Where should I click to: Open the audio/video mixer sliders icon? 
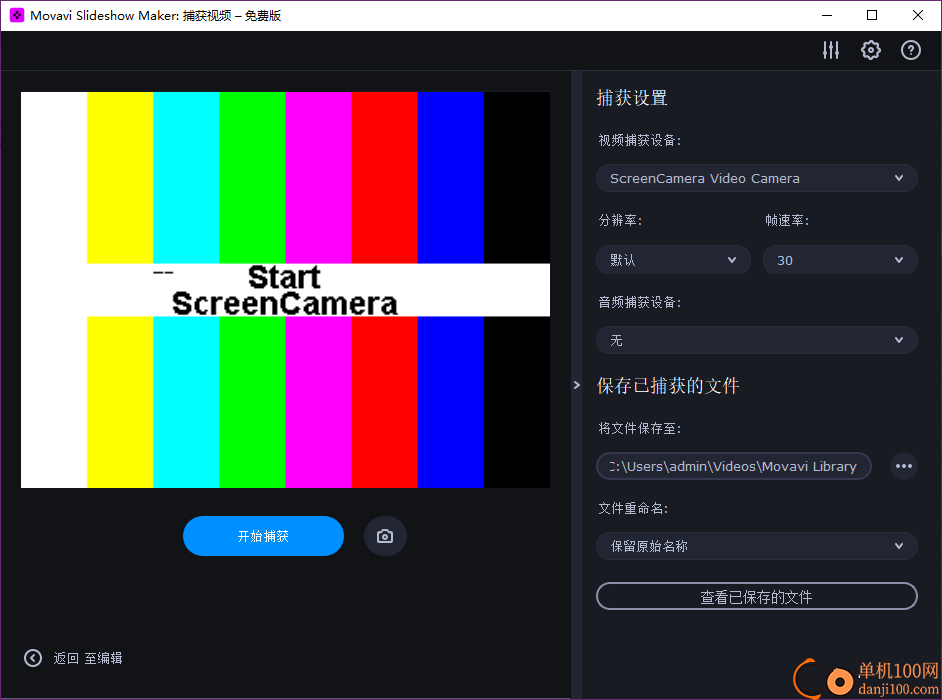[831, 50]
